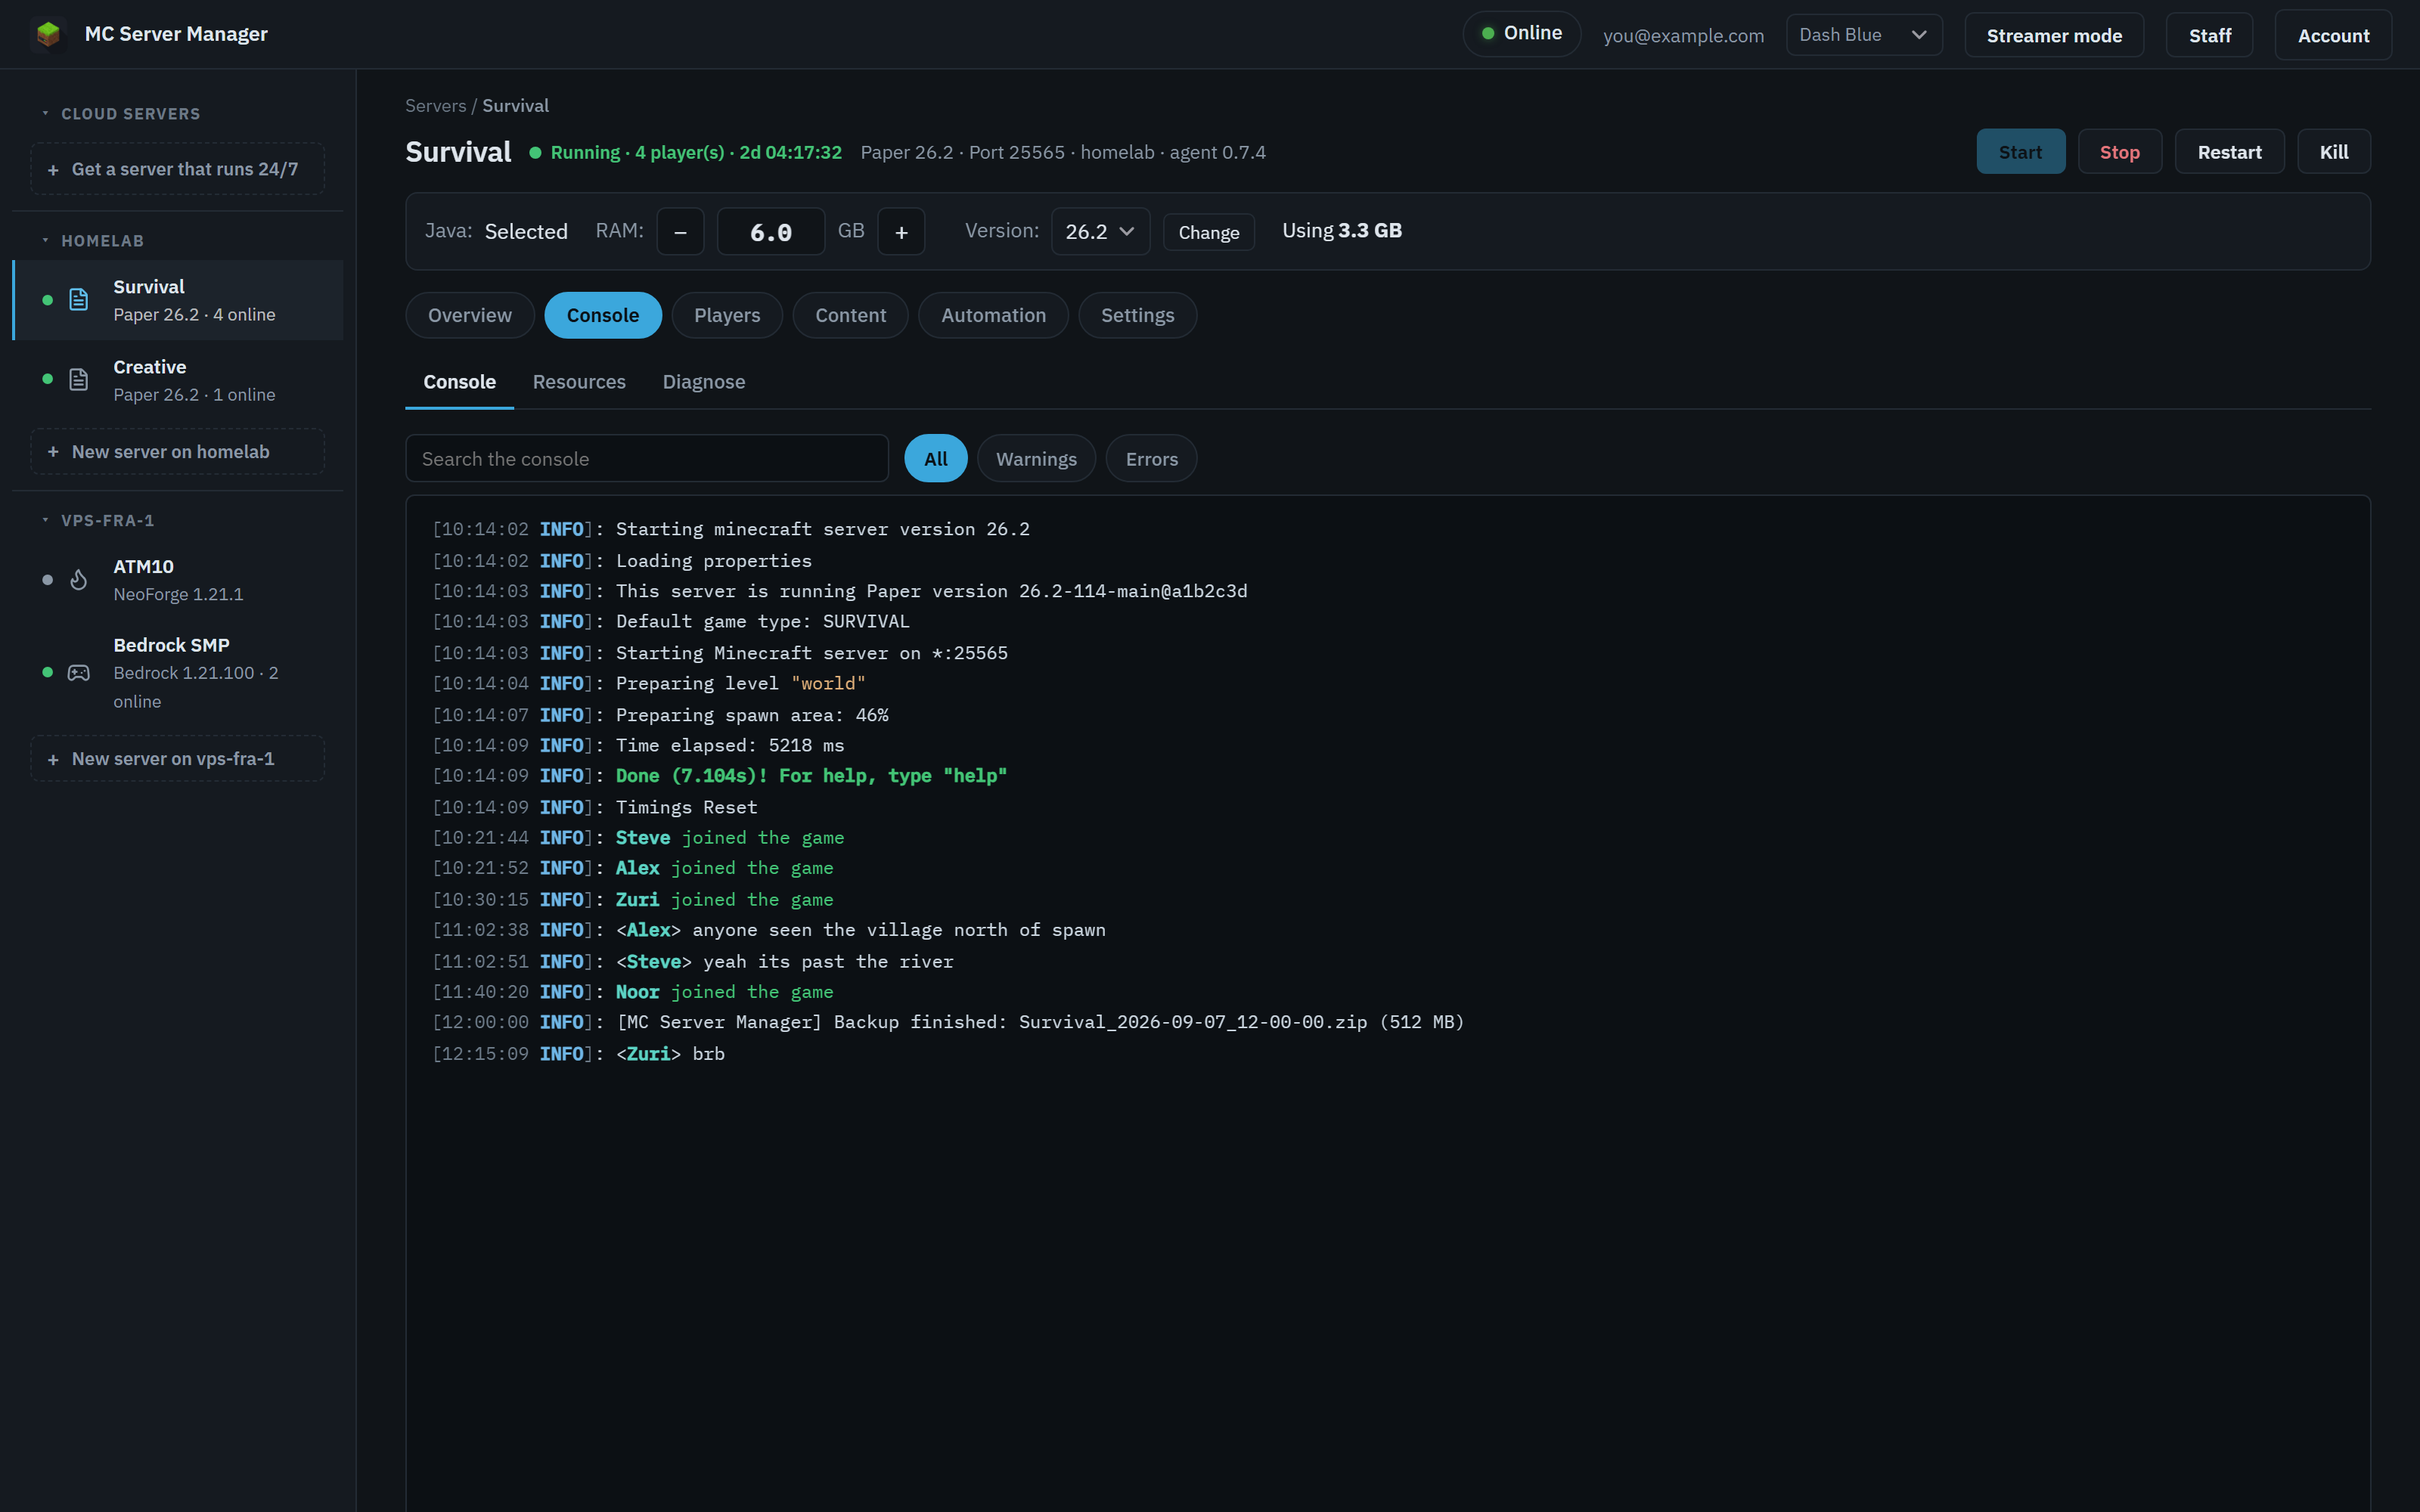
Task: Open the Automation tab
Action: coord(993,315)
